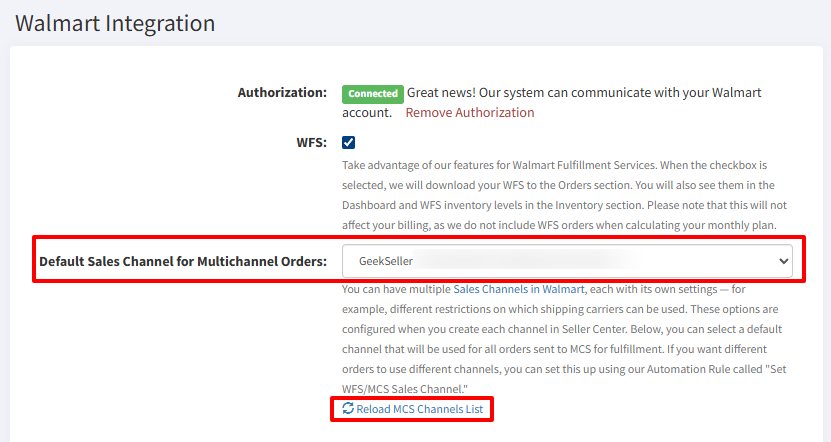Click the Walmart Integration page heading
831x442 pixels.
point(115,21)
